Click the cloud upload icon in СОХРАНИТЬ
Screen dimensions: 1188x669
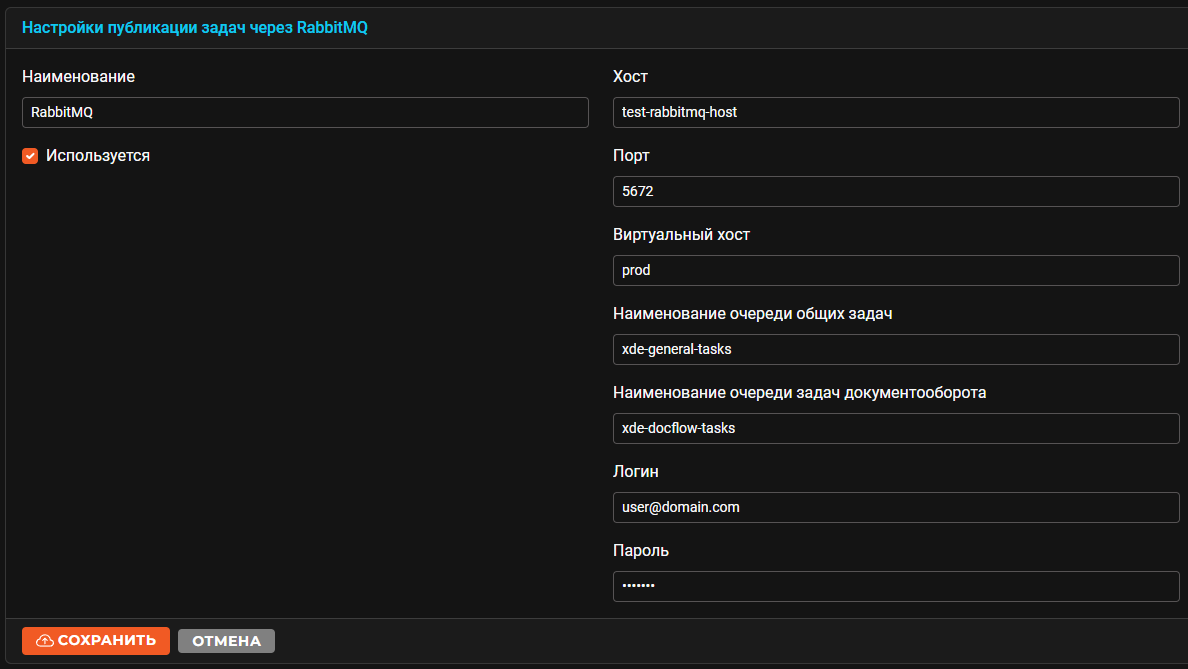point(45,641)
